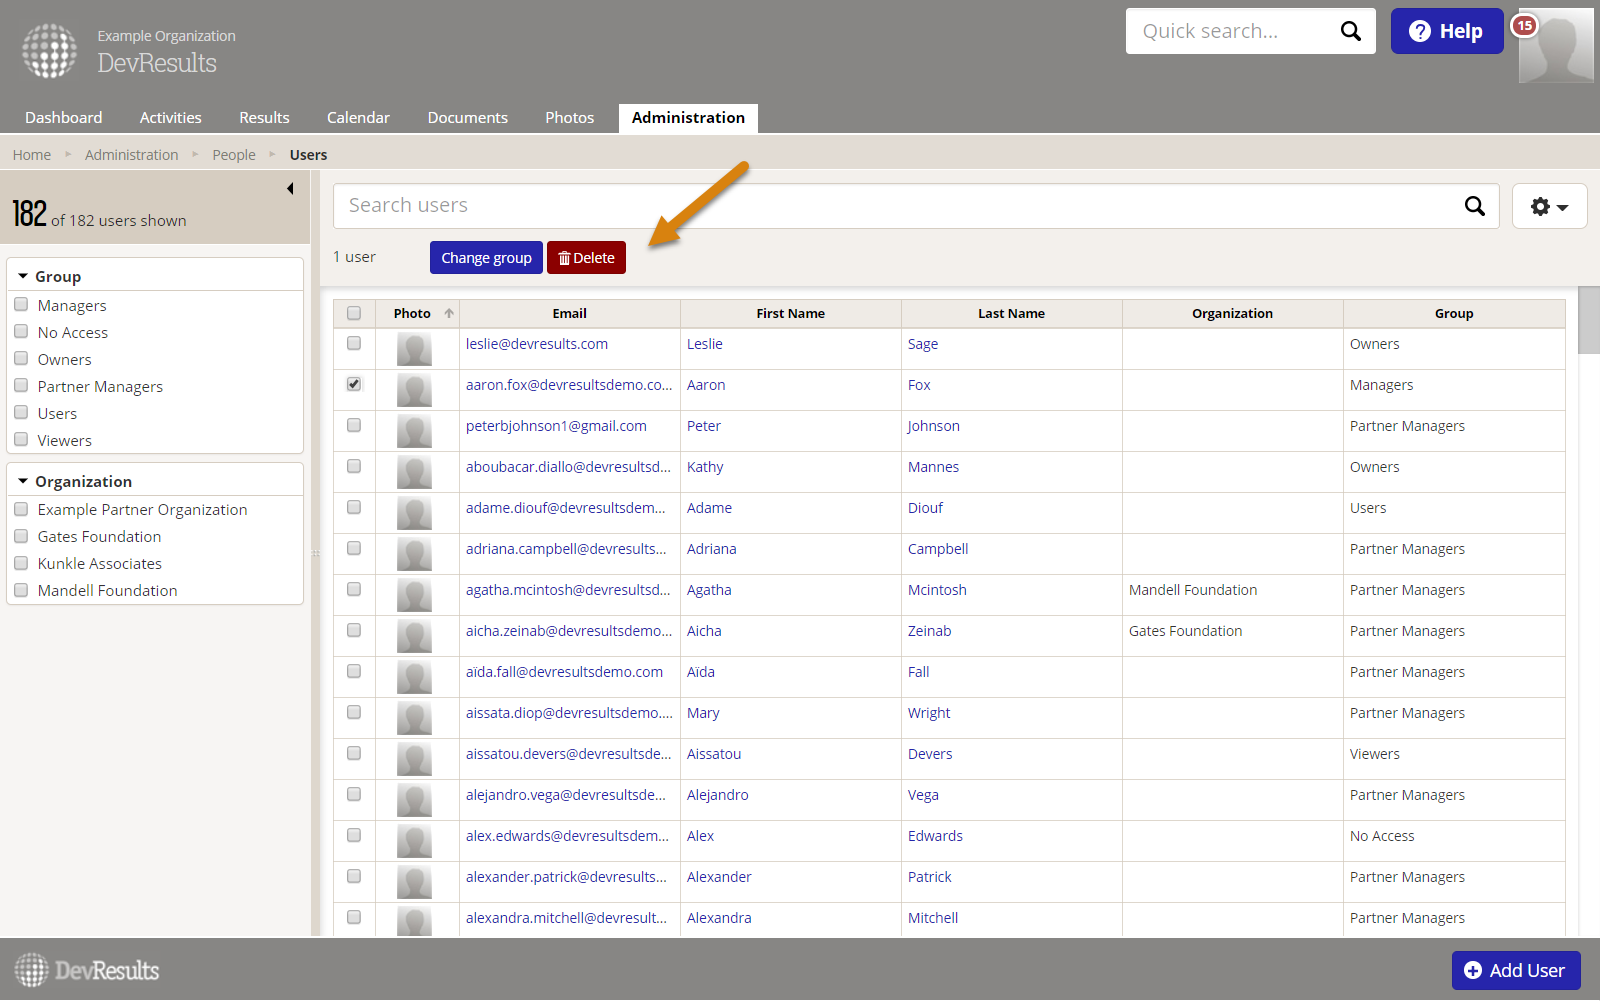
Task: Uncheck the Aaron Fox row checkbox
Action: pyautogui.click(x=354, y=384)
